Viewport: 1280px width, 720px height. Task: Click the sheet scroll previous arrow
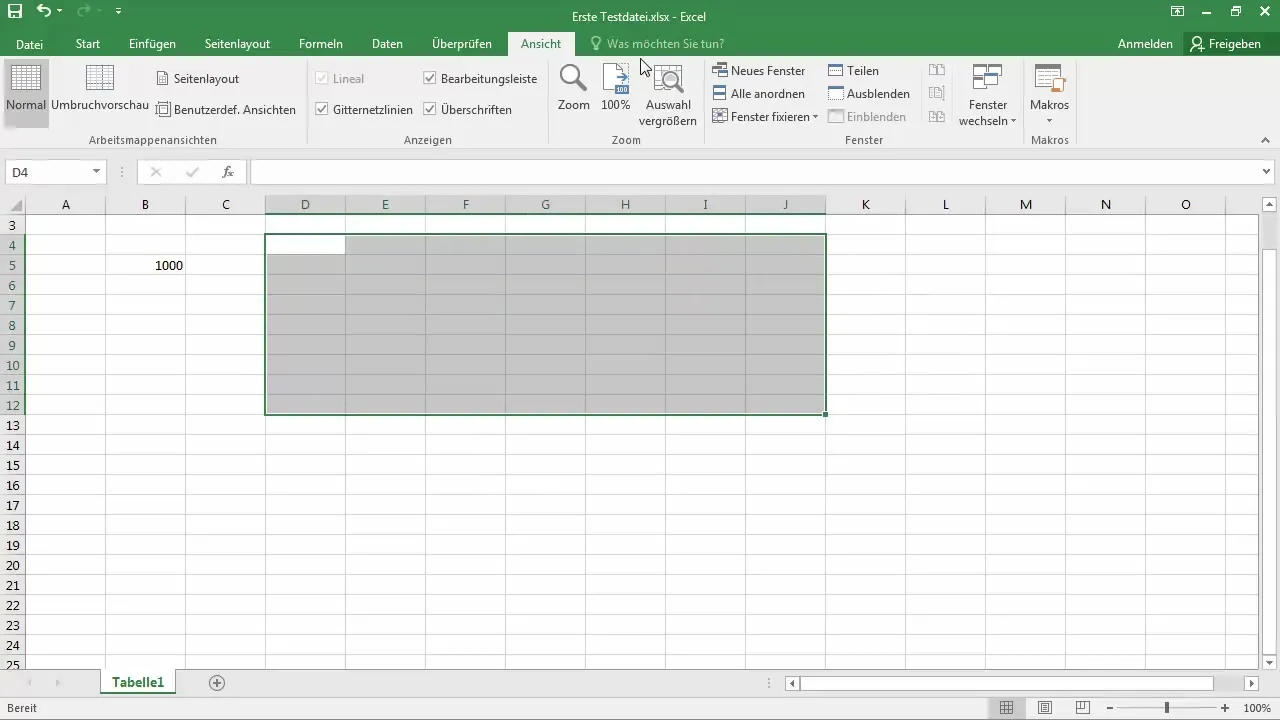click(29, 683)
